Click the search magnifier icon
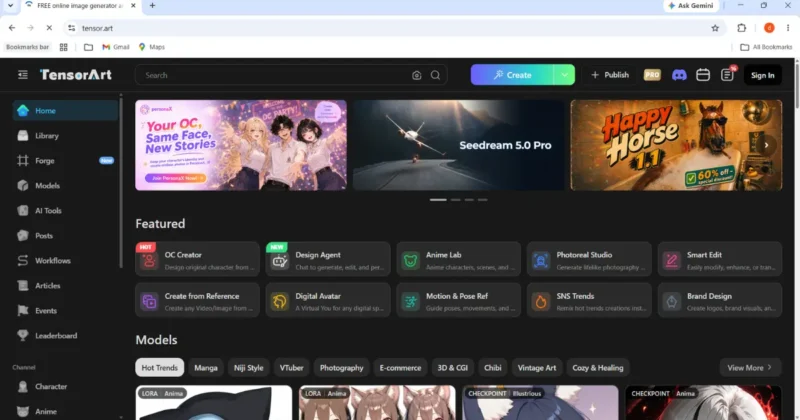 (x=435, y=75)
